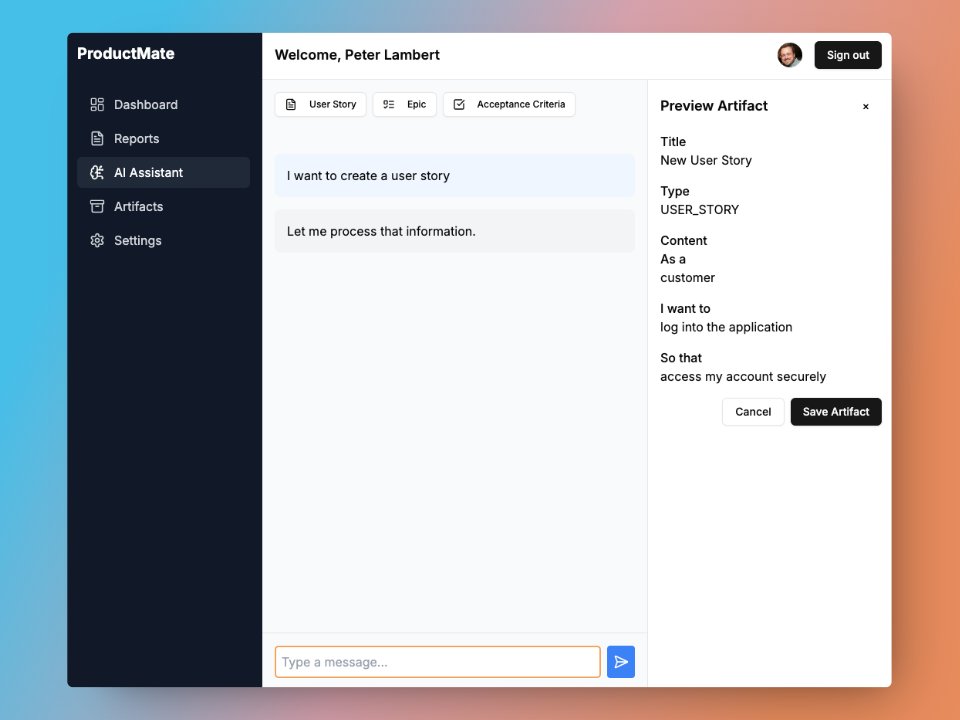Open Settings via the gear icon

pos(96,240)
